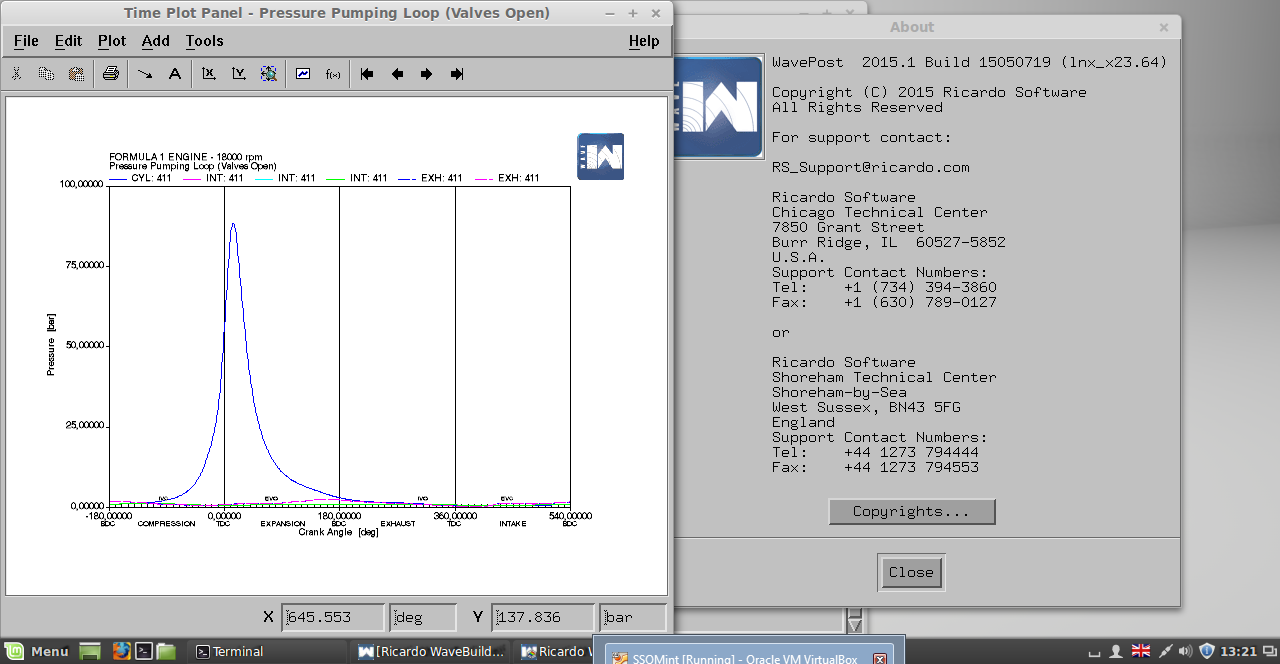Image resolution: width=1280 pixels, height=664 pixels.
Task: Click the f(x) function icon
Action: coord(333,74)
